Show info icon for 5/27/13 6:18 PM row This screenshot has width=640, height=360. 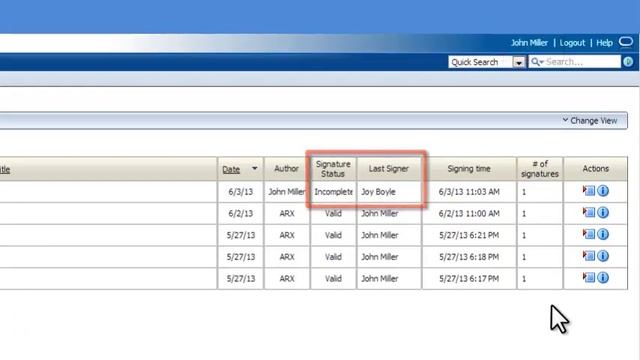click(x=603, y=256)
